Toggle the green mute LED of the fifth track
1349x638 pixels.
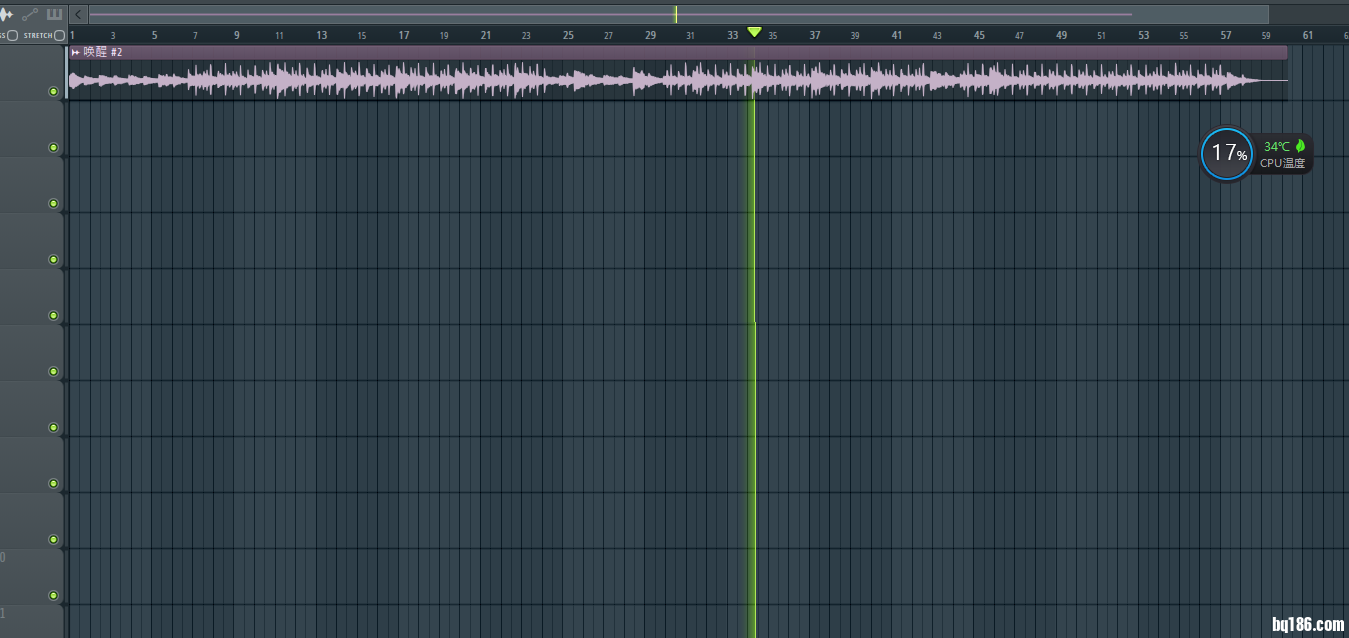point(53,316)
